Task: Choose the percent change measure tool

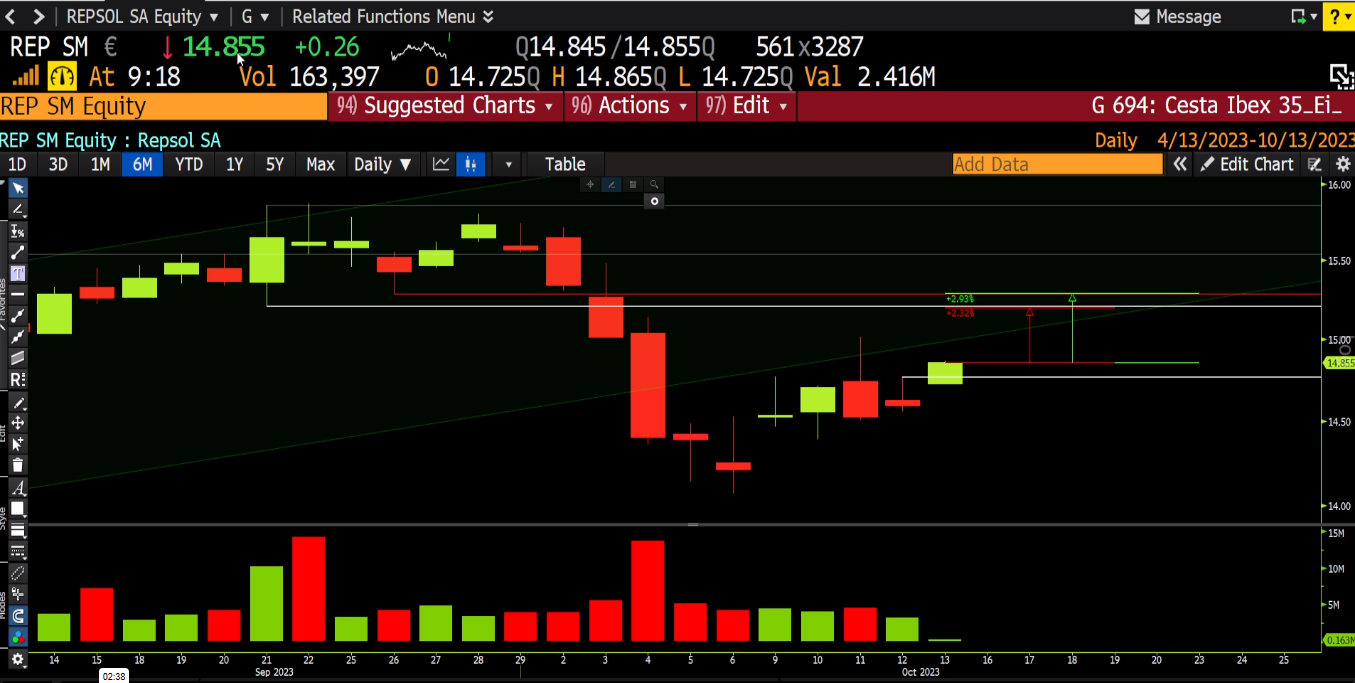Action: 18,231
